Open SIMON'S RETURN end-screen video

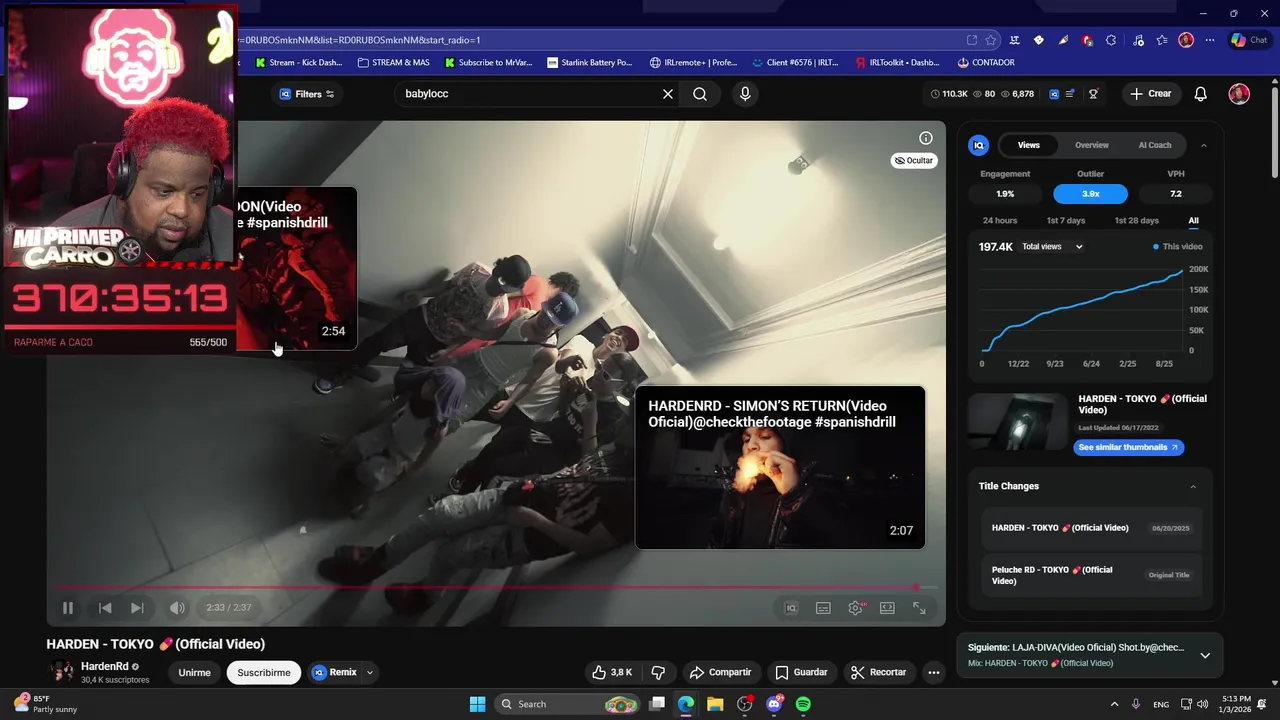click(780, 468)
